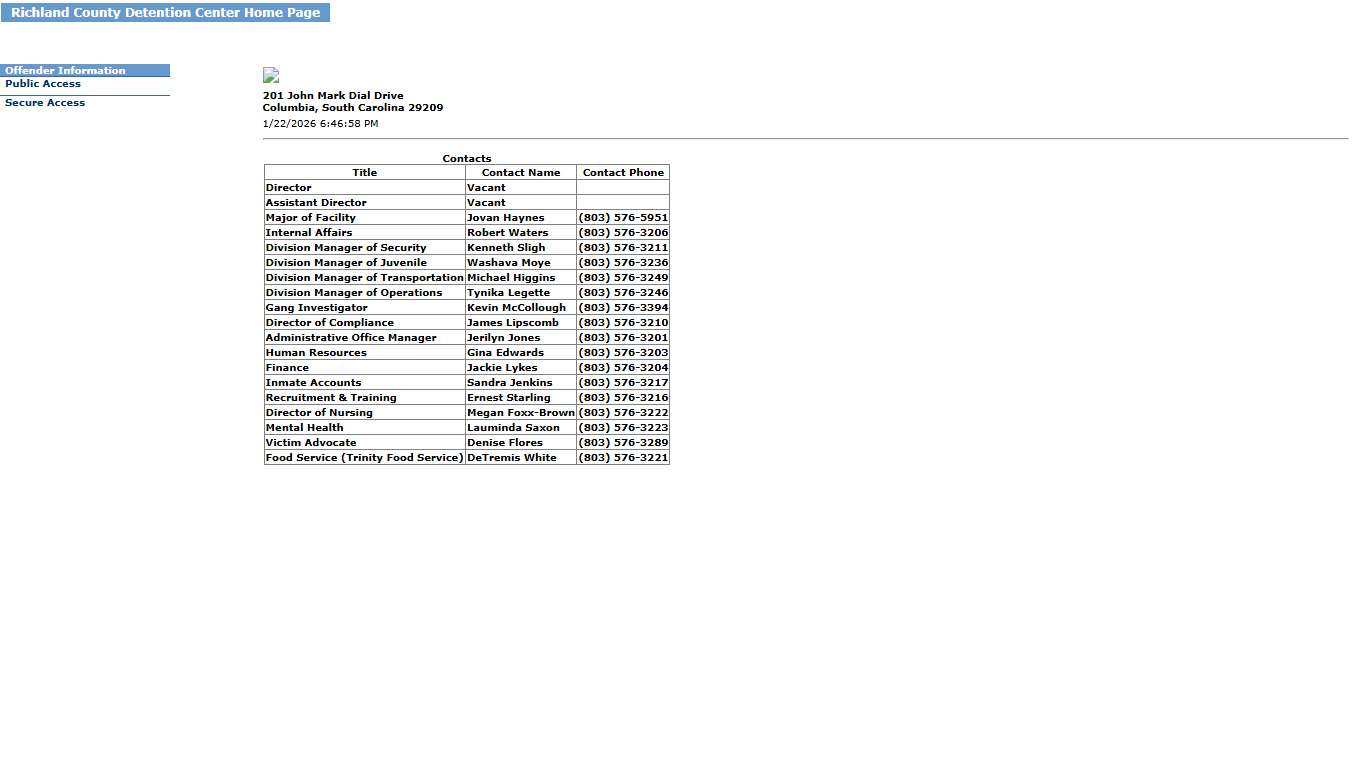
Task: Select the Offender Information menu header
Action: click(x=66, y=71)
